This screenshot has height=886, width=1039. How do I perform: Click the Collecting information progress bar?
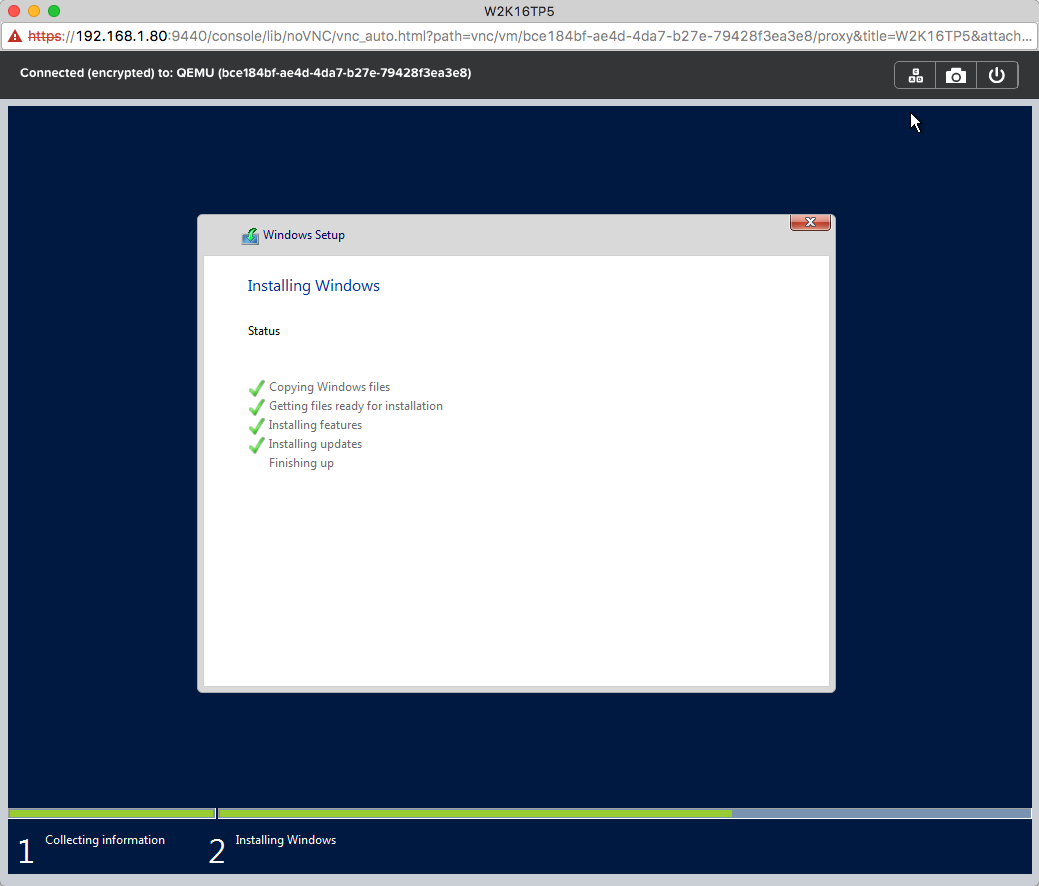pos(112,813)
